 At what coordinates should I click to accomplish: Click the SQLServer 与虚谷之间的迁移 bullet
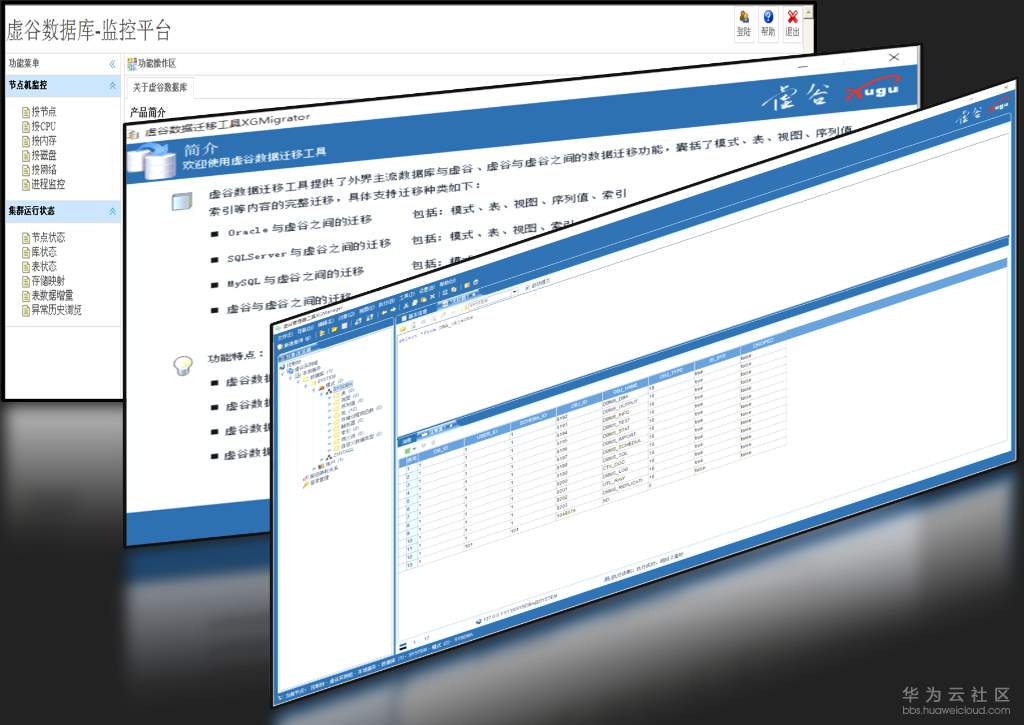point(309,250)
